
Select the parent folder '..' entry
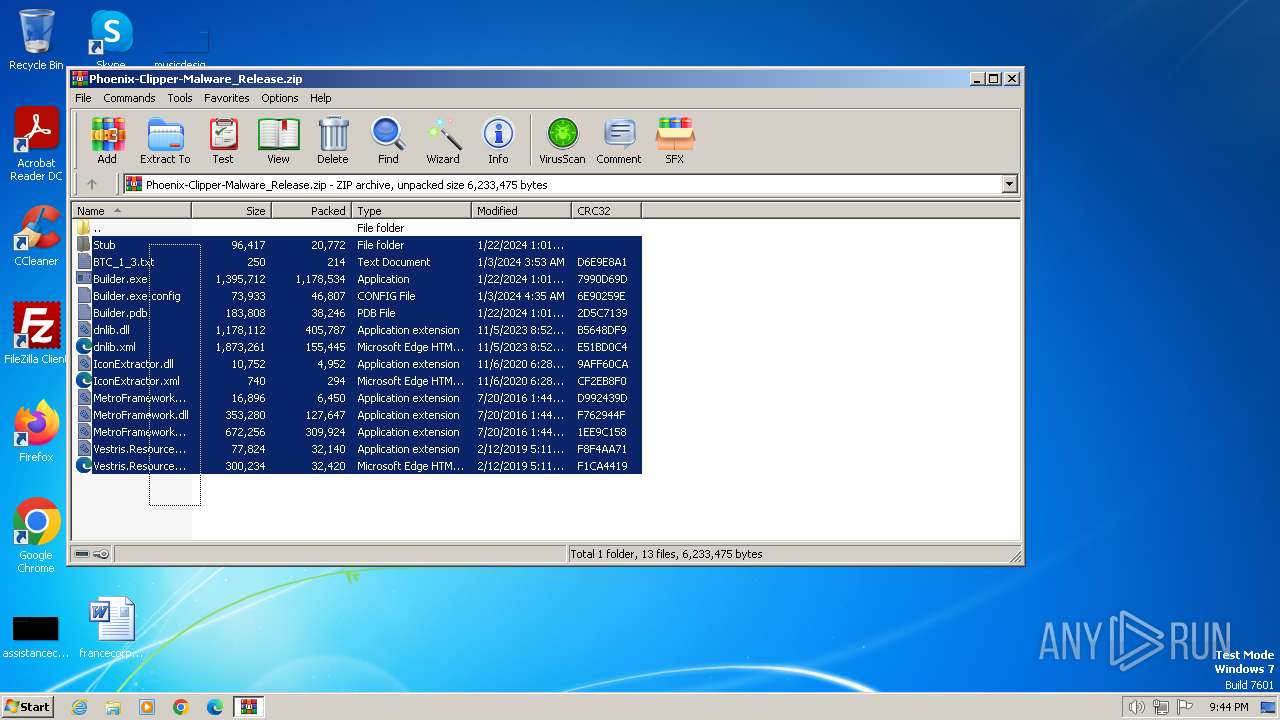(358, 228)
